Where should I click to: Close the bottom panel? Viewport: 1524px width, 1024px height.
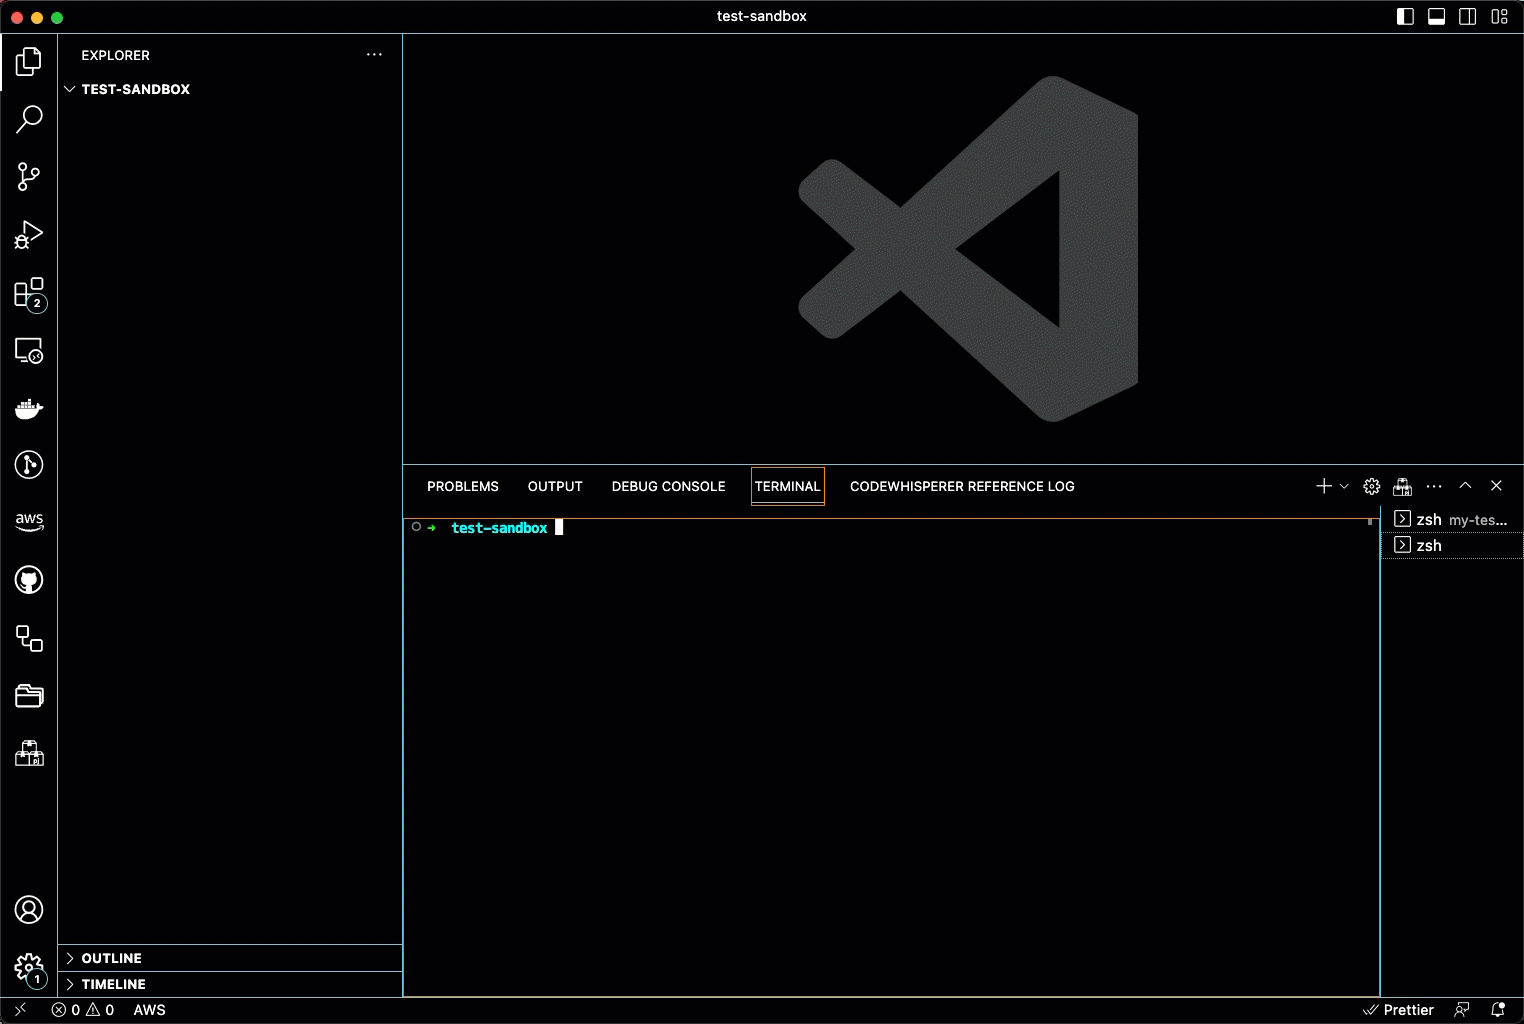click(1496, 486)
